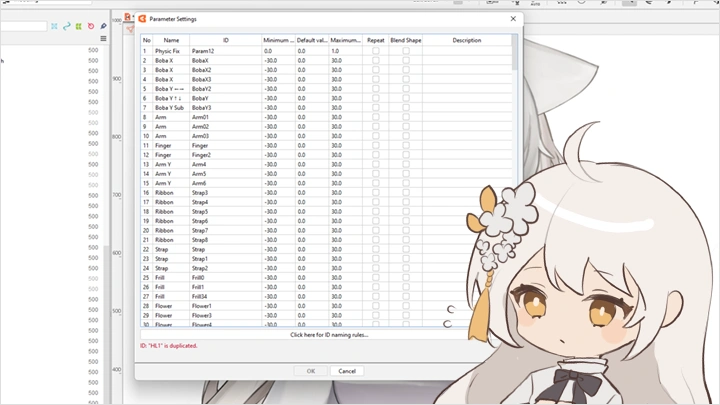This screenshot has width=720, height=405.
Task: Sort by the Name column header
Action: click(x=171, y=41)
